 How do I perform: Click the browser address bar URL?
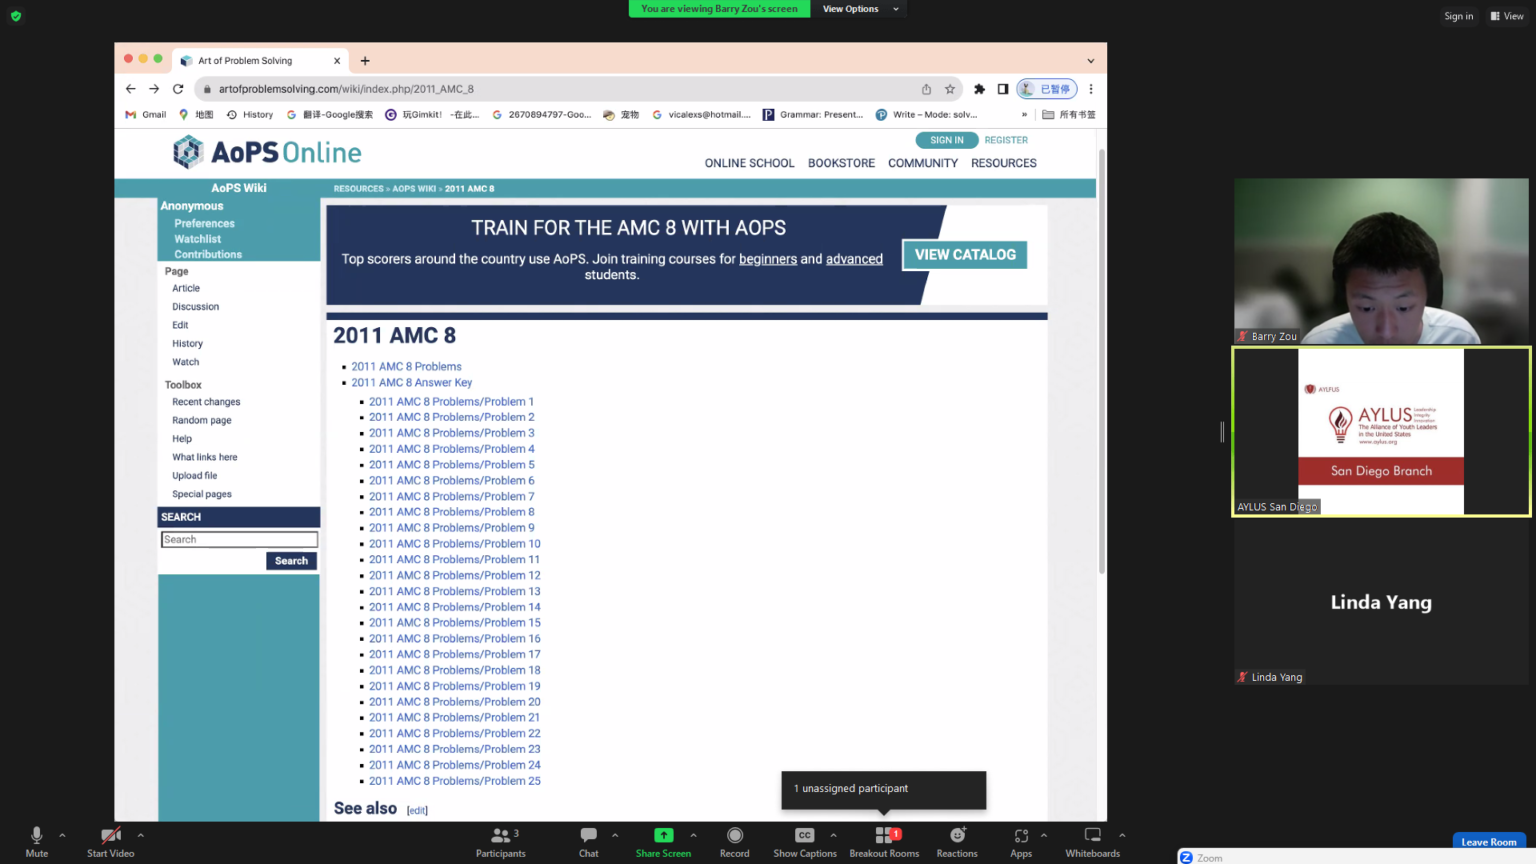(x=346, y=89)
